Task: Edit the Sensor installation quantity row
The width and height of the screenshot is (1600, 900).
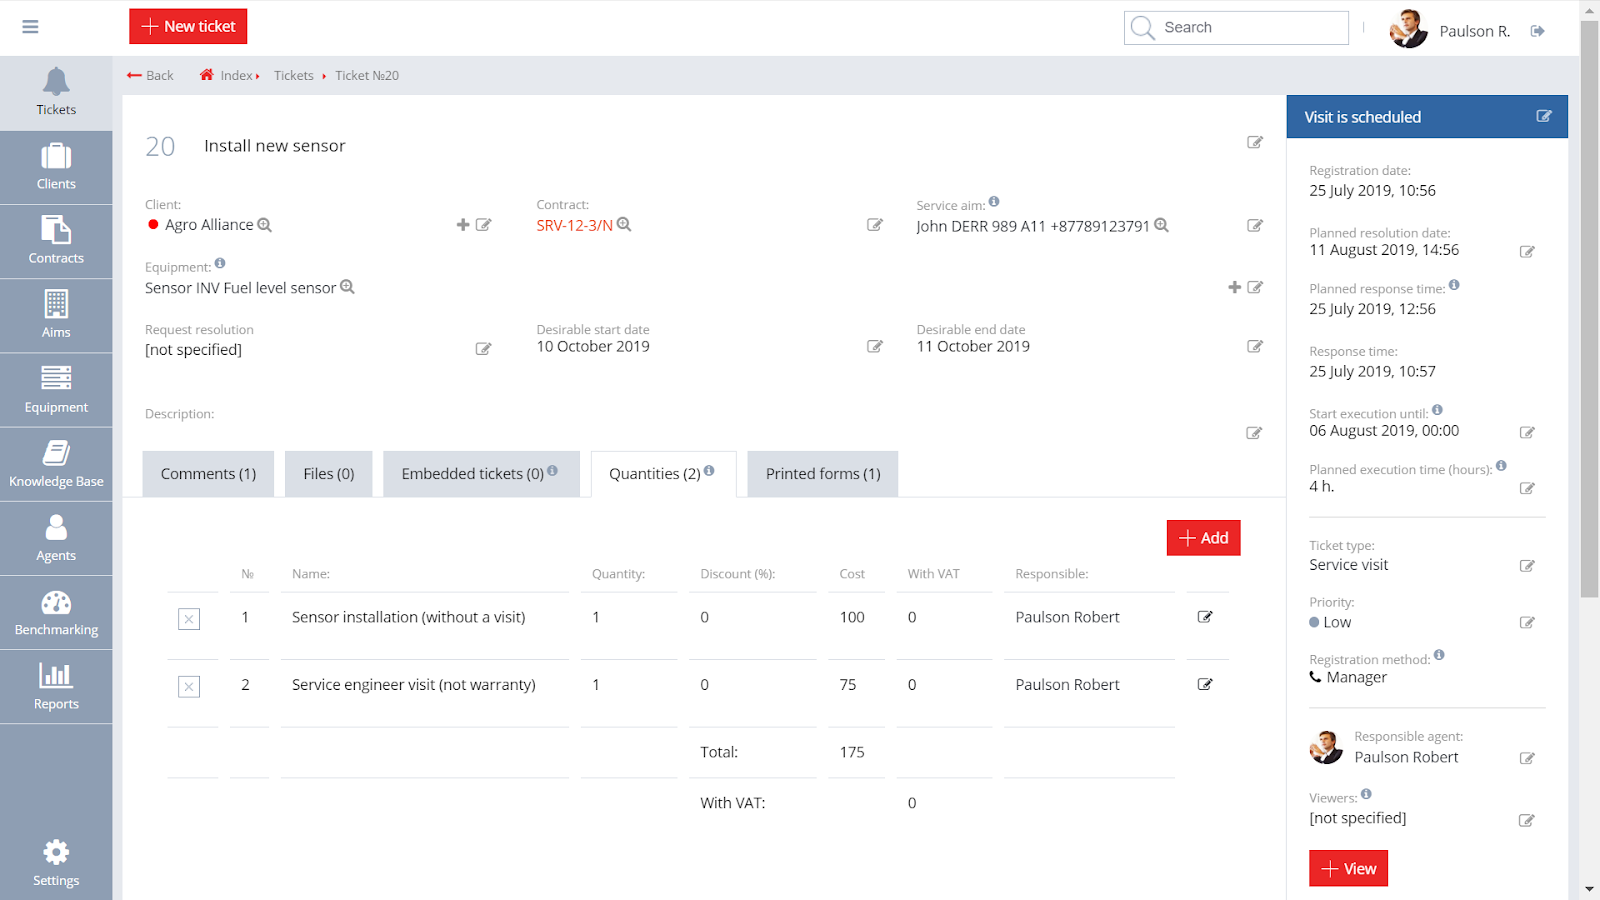Action: click(1205, 617)
